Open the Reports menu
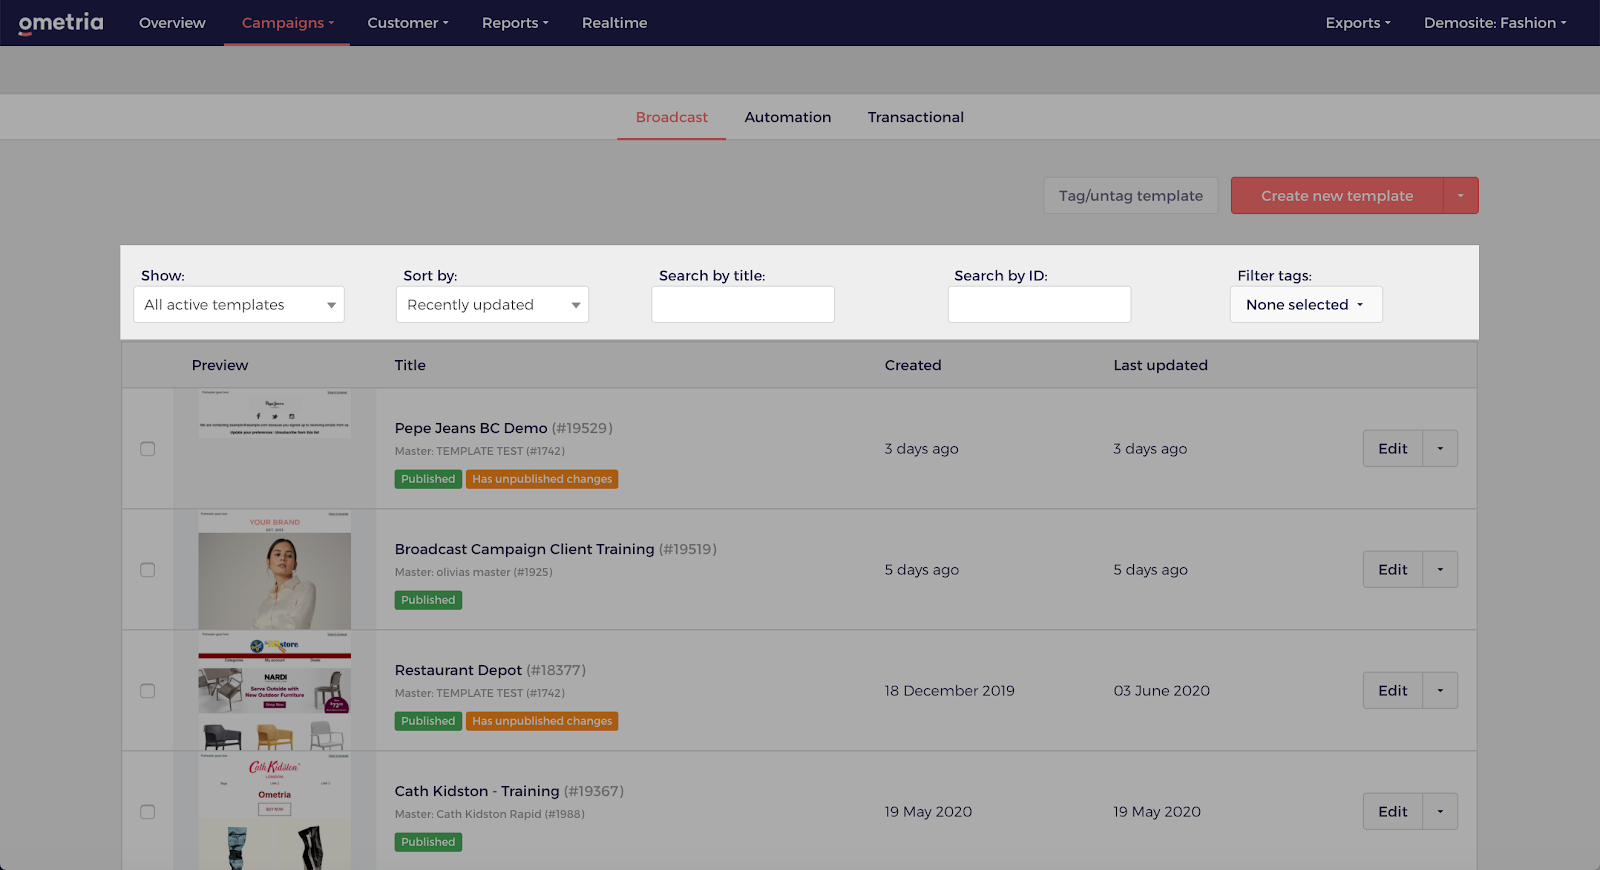The image size is (1600, 870). pos(515,23)
